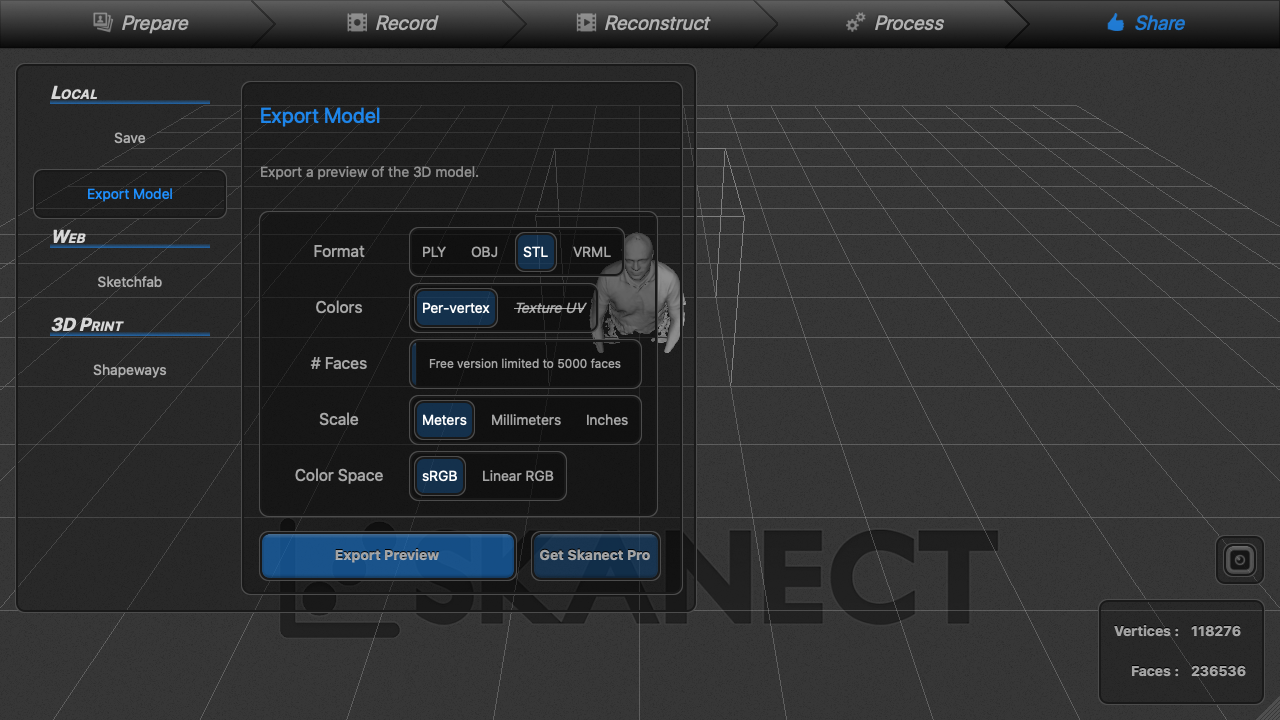Set scale to Millimeters
This screenshot has height=720, width=1280.
tap(526, 420)
